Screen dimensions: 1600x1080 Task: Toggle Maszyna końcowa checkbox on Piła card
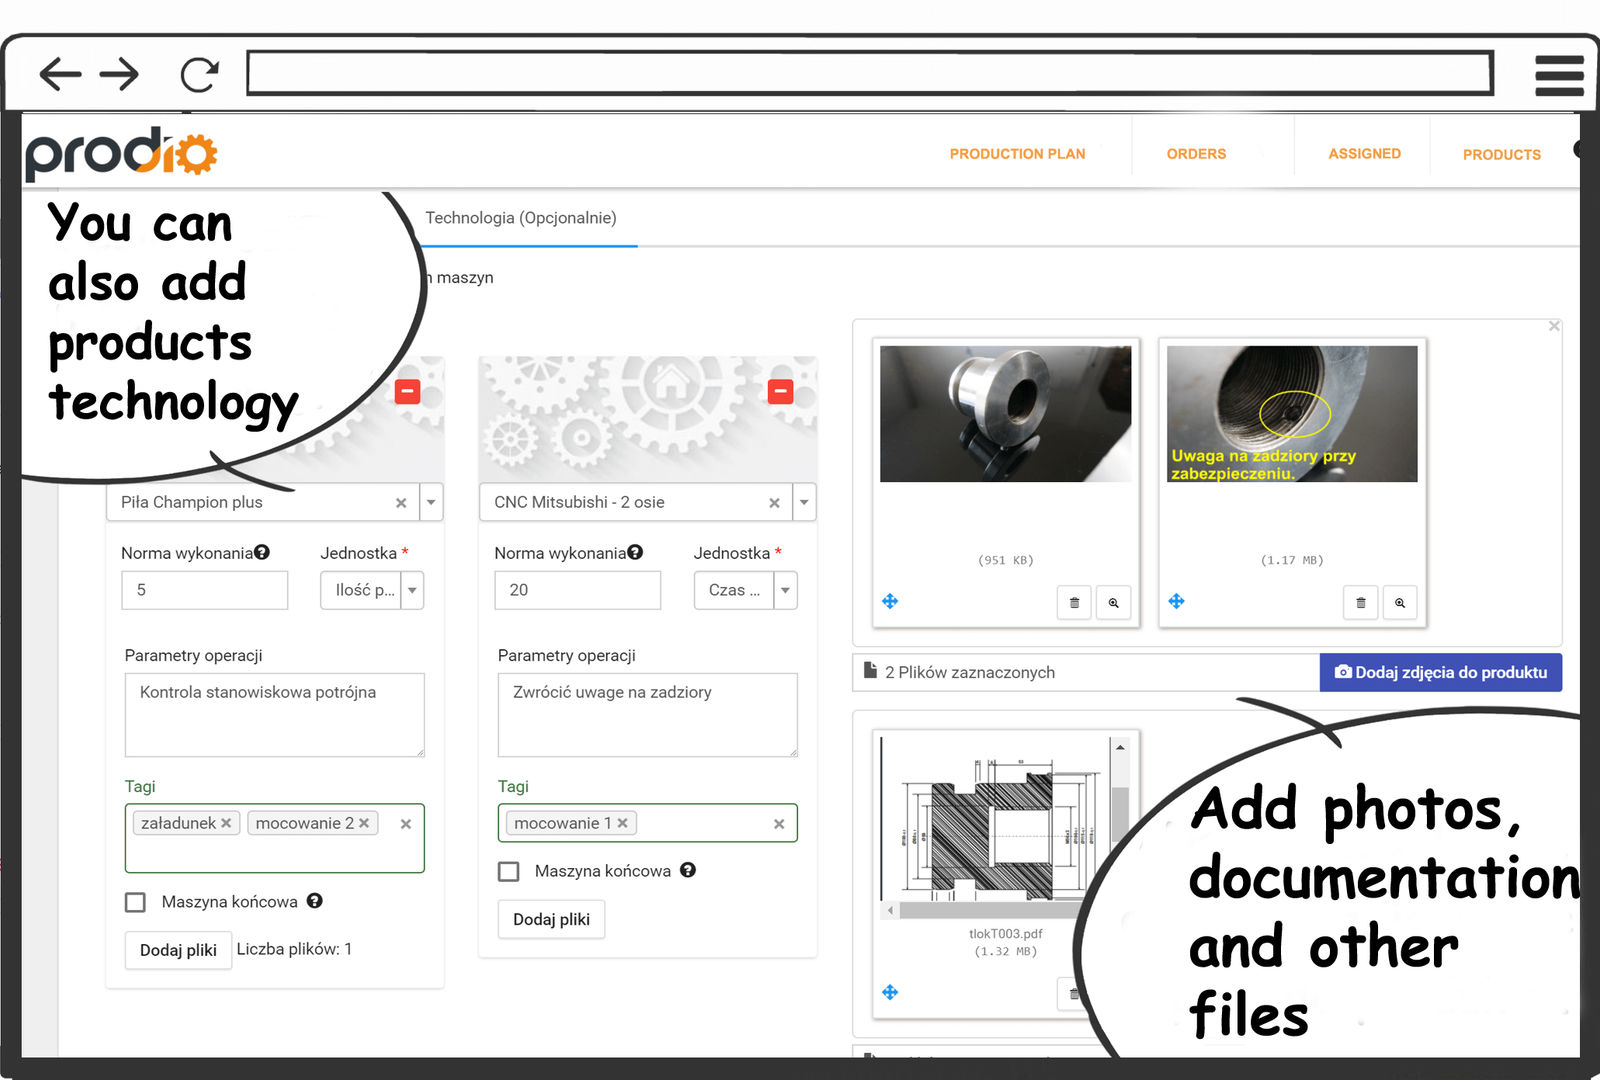click(135, 902)
